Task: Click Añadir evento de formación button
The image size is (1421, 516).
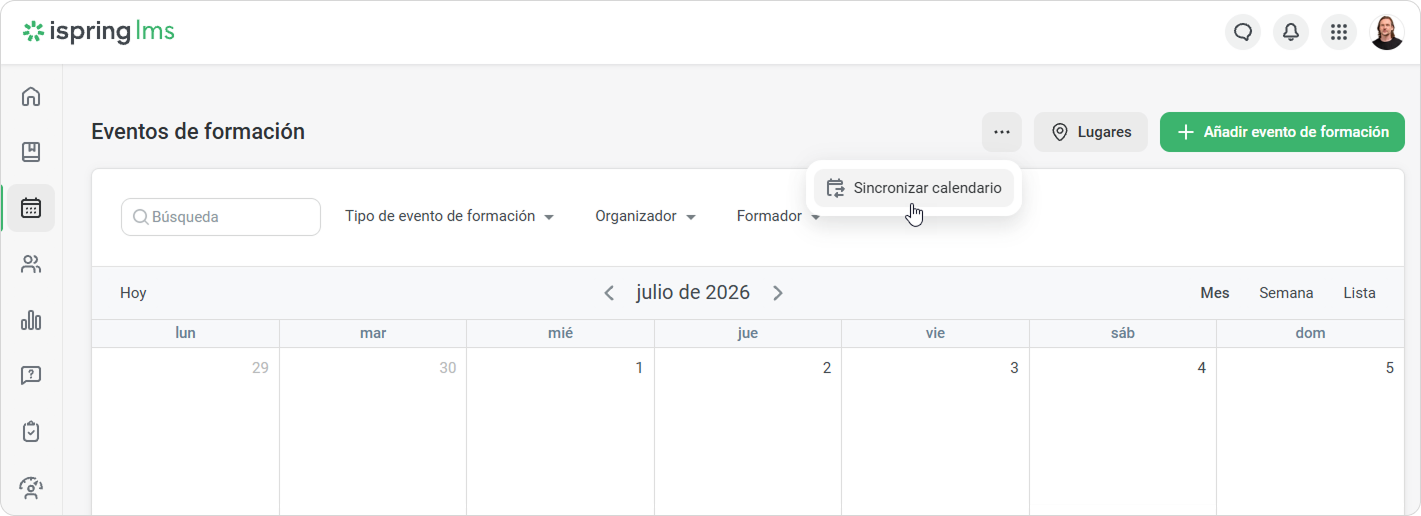Action: pos(1282,132)
